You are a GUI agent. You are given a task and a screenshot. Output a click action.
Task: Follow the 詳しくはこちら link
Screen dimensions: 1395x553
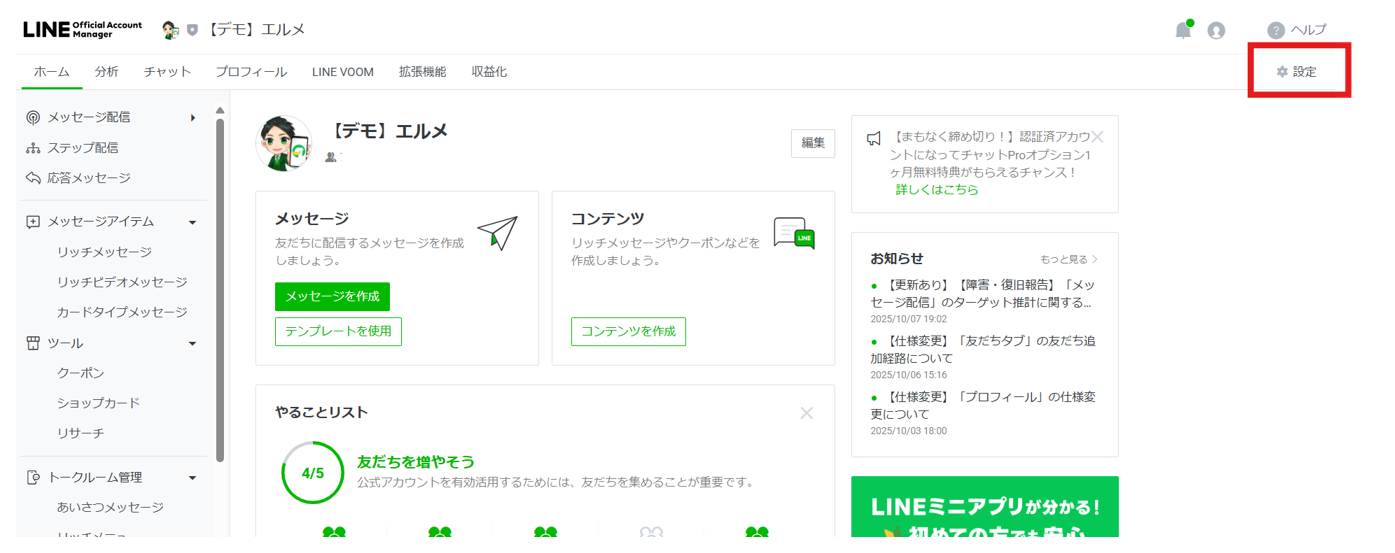(936, 189)
